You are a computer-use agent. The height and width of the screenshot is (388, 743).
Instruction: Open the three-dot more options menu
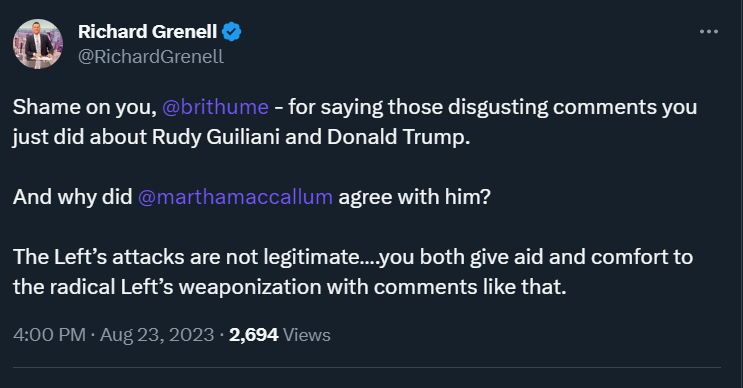click(x=708, y=32)
